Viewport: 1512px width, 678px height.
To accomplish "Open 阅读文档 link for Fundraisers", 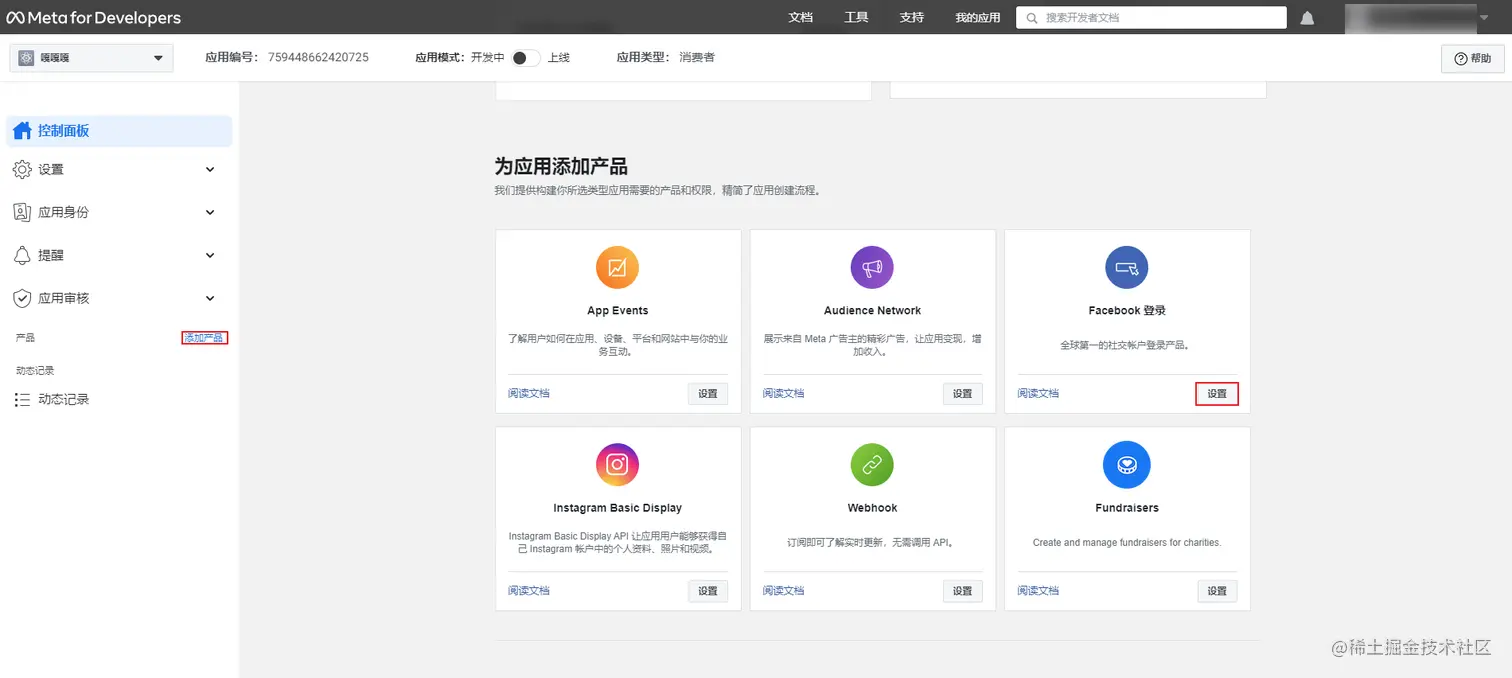I will click(1039, 591).
